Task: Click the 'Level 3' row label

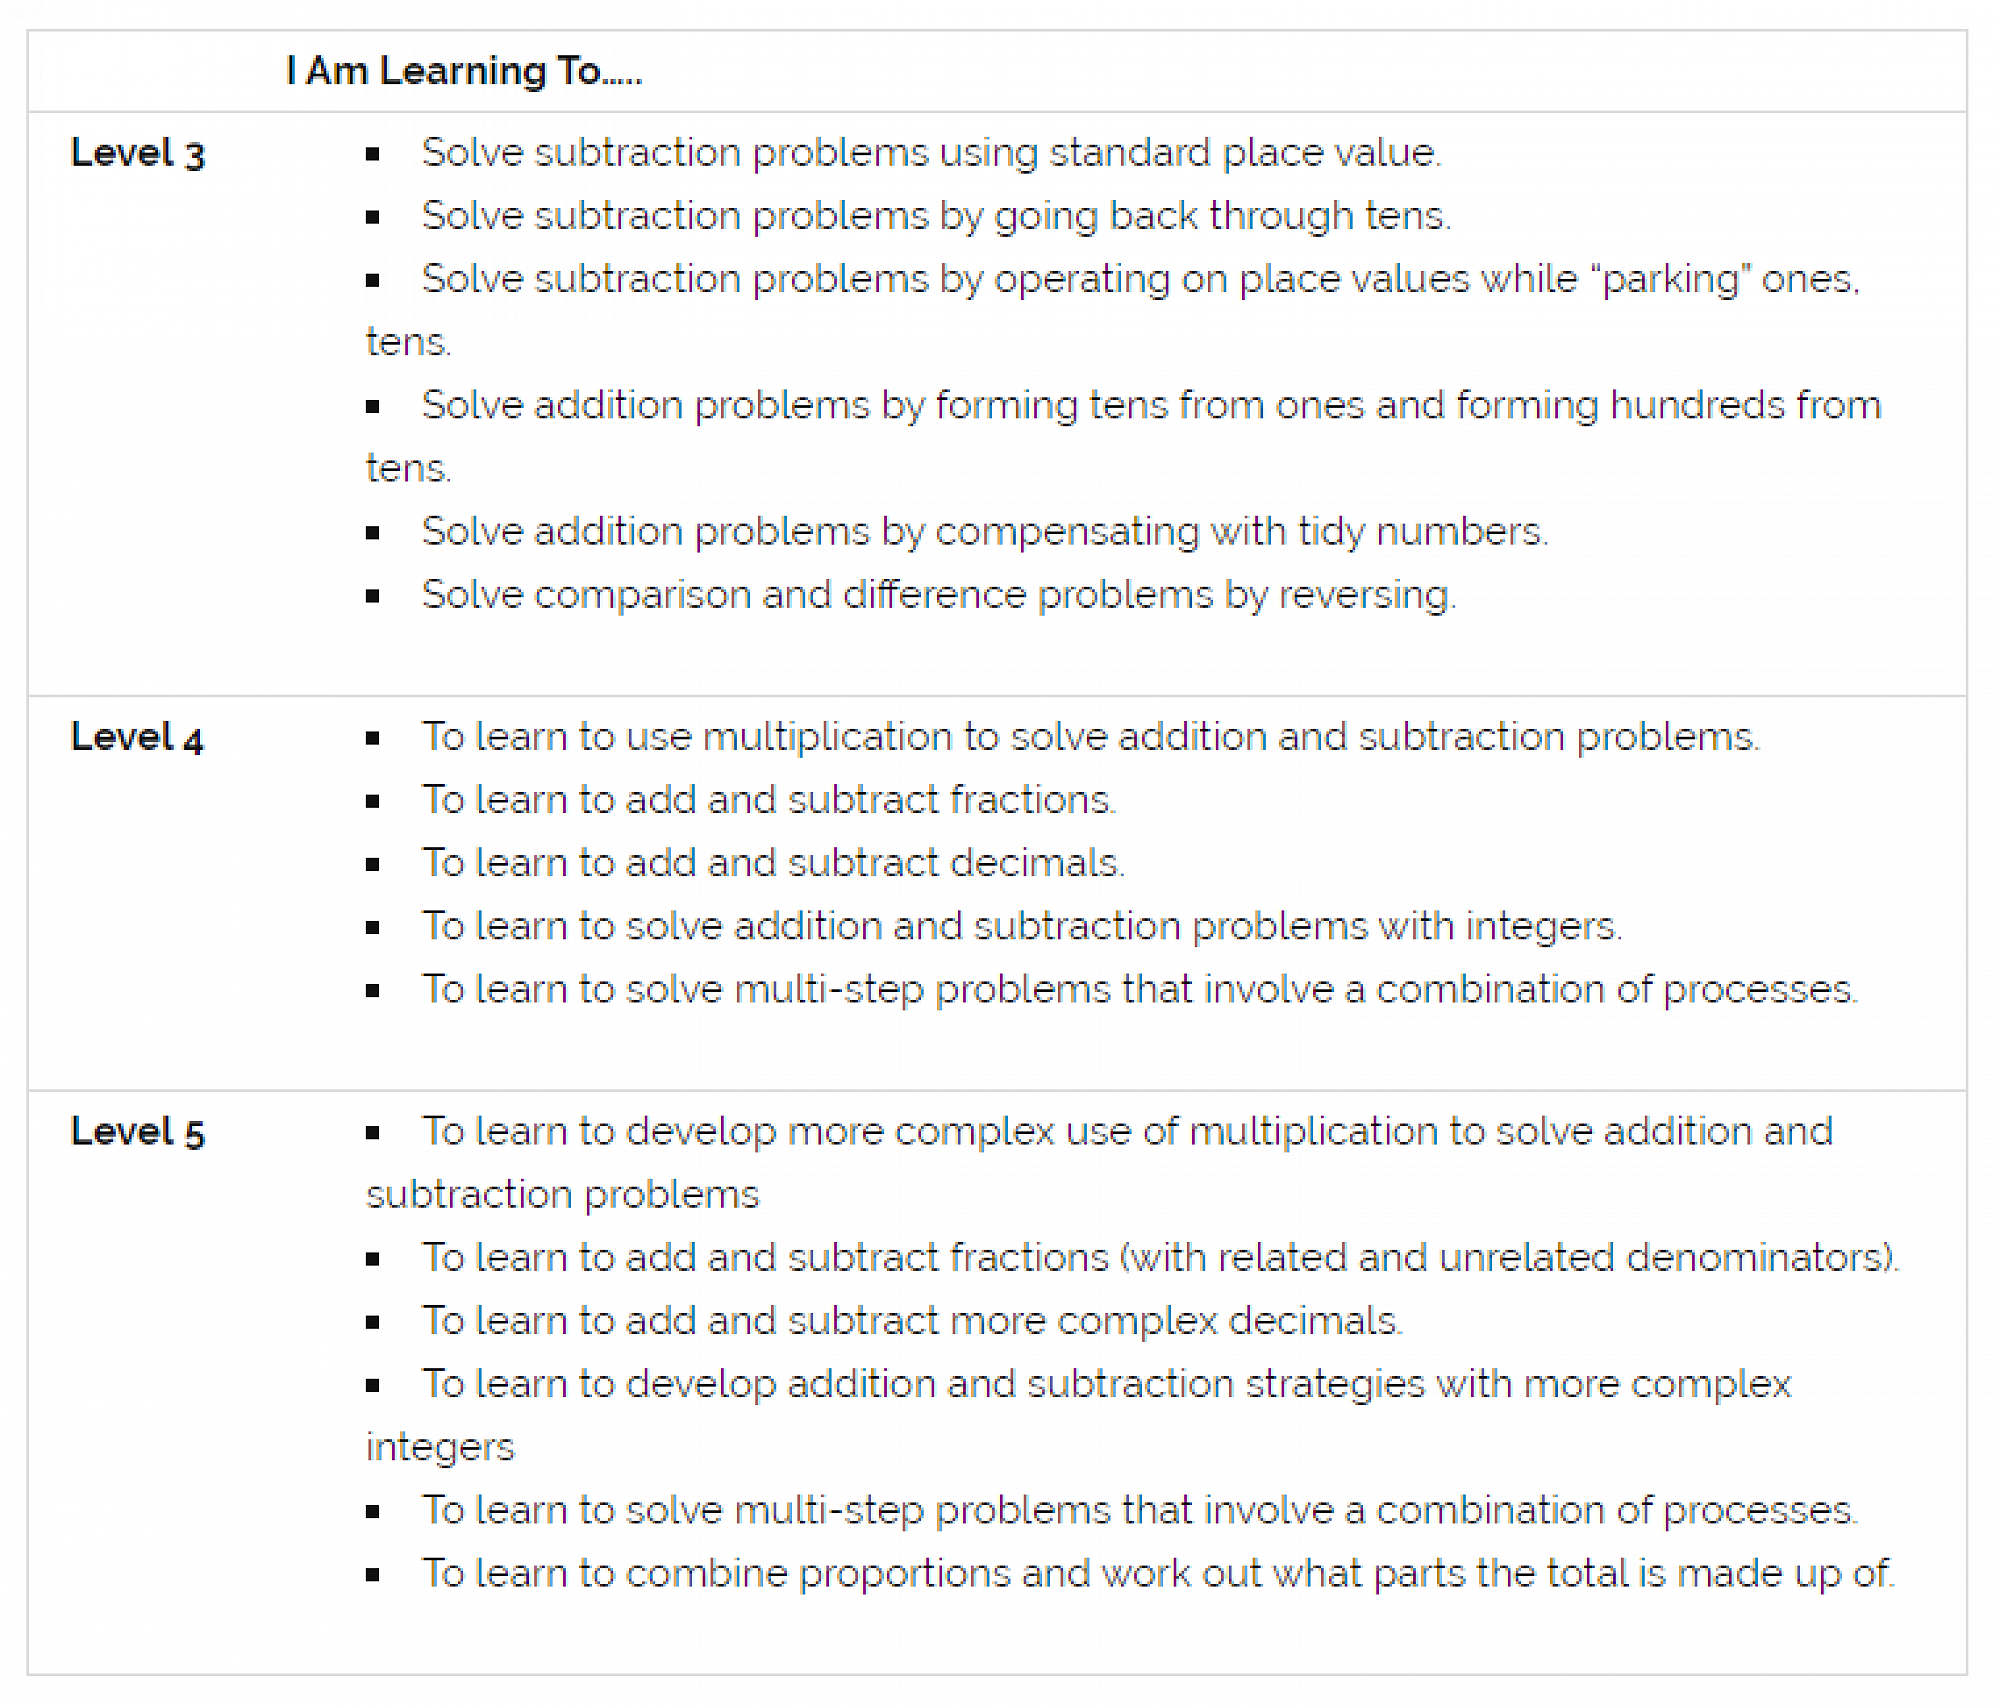Action: (x=138, y=153)
